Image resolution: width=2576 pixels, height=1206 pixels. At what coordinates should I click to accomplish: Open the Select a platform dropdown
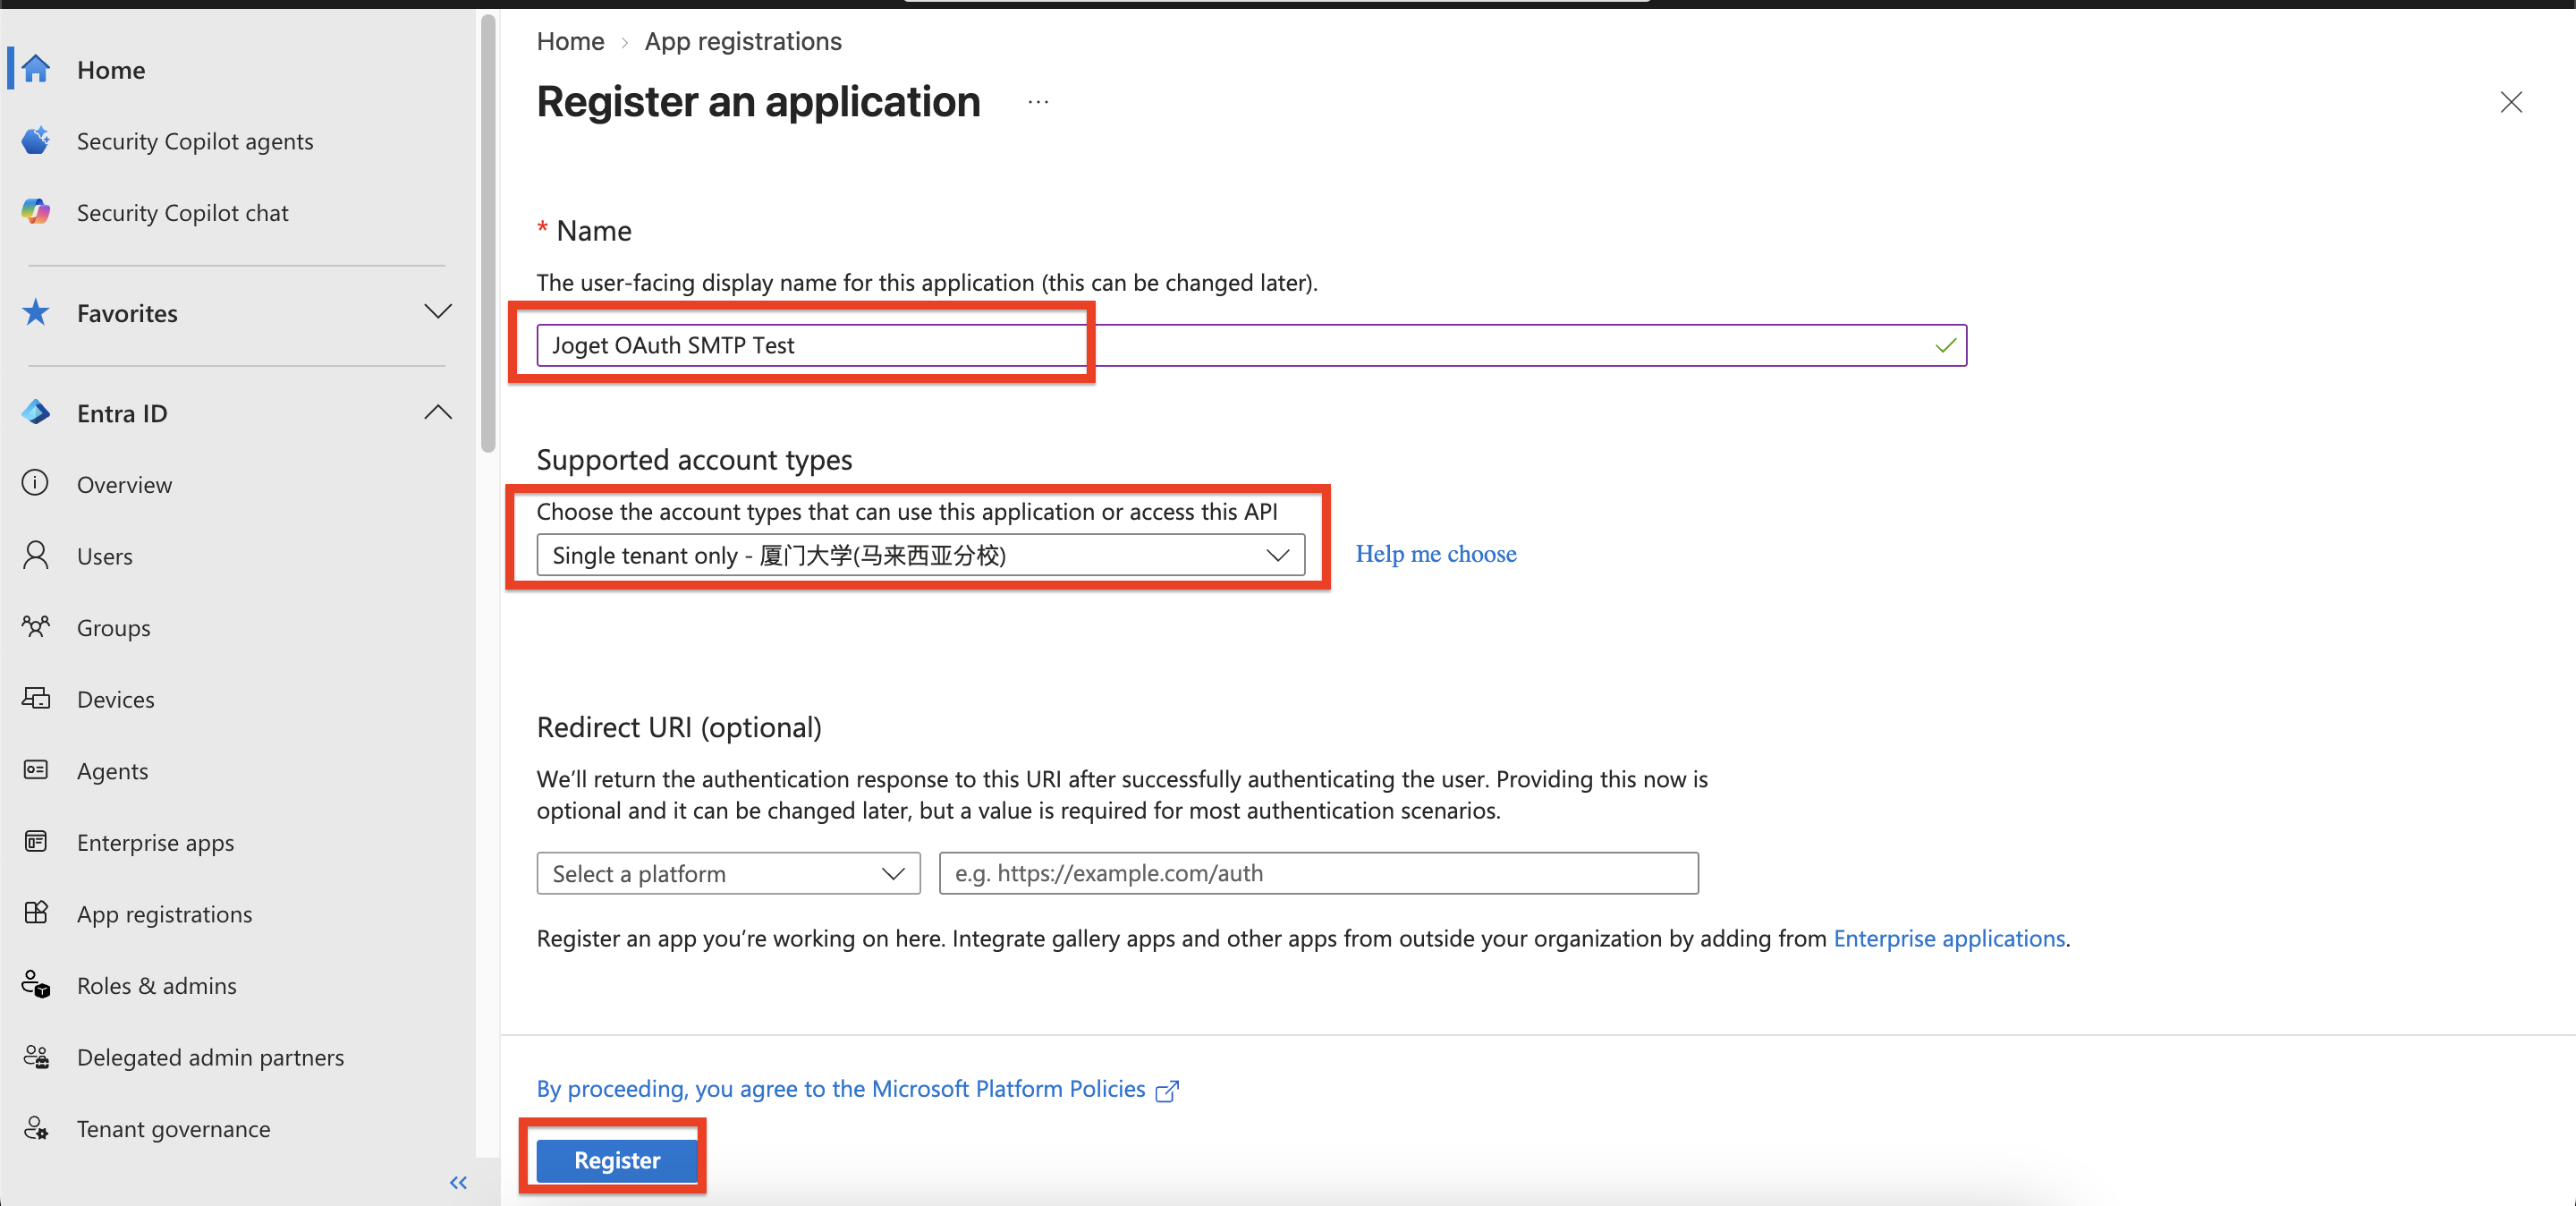[728, 873]
